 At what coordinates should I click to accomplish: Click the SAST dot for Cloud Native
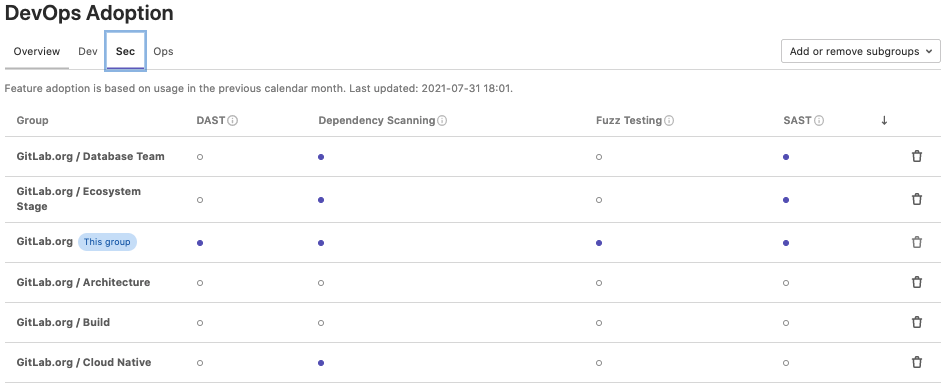786,363
